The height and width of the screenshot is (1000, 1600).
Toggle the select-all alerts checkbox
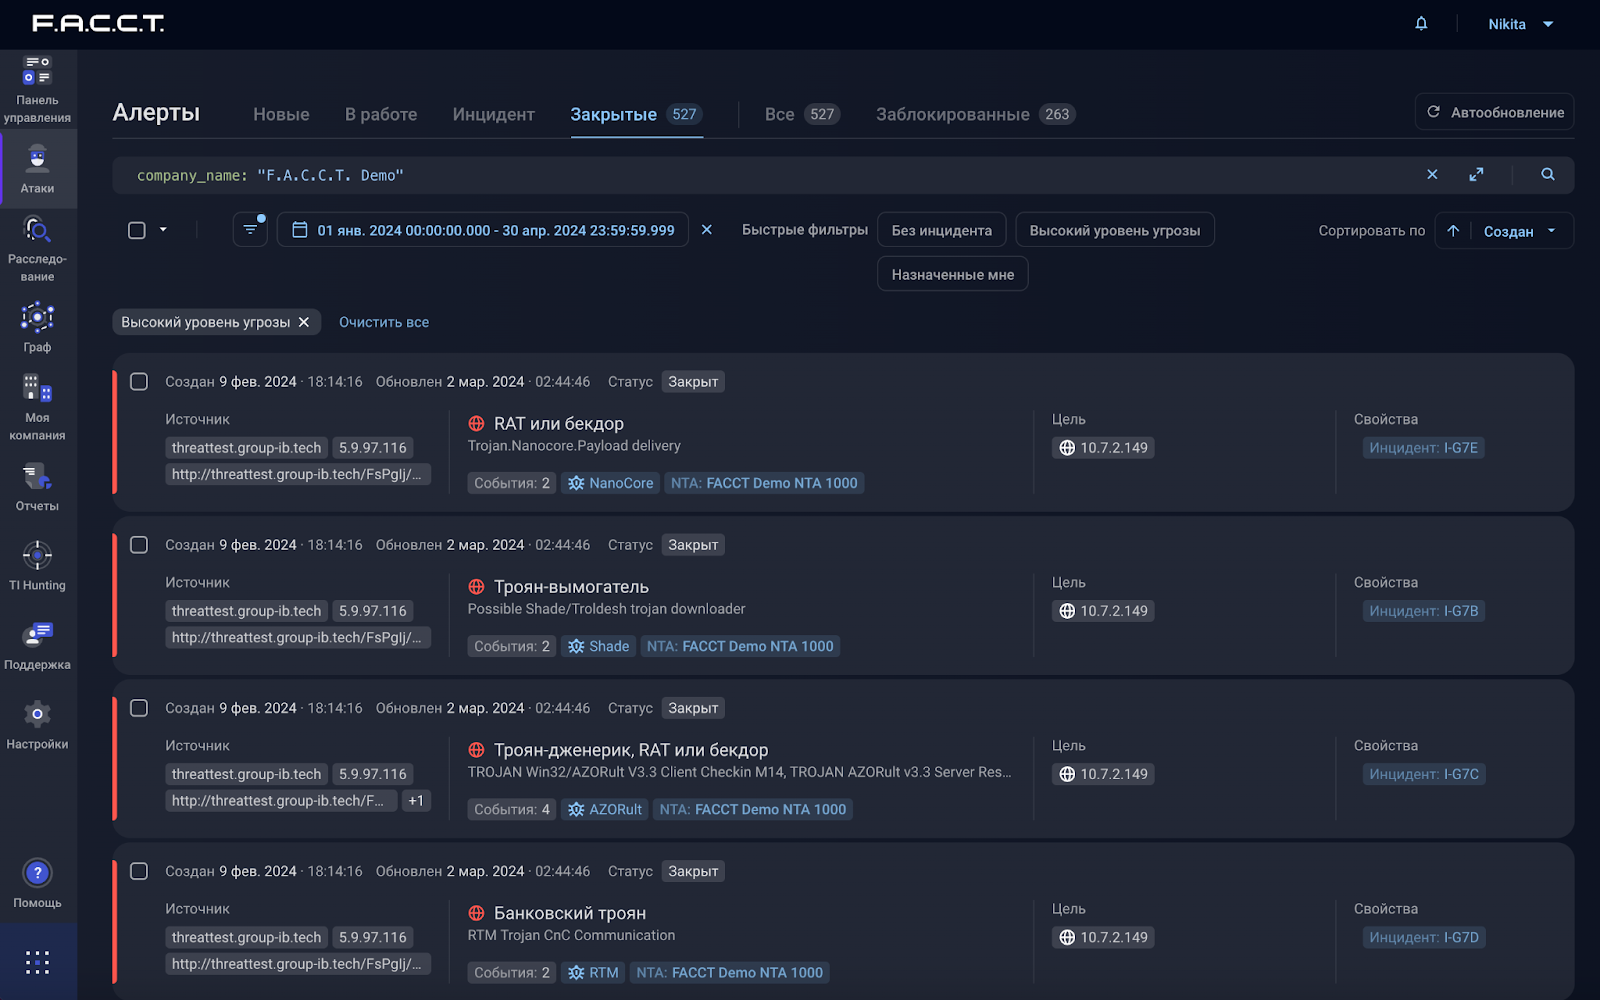[137, 230]
